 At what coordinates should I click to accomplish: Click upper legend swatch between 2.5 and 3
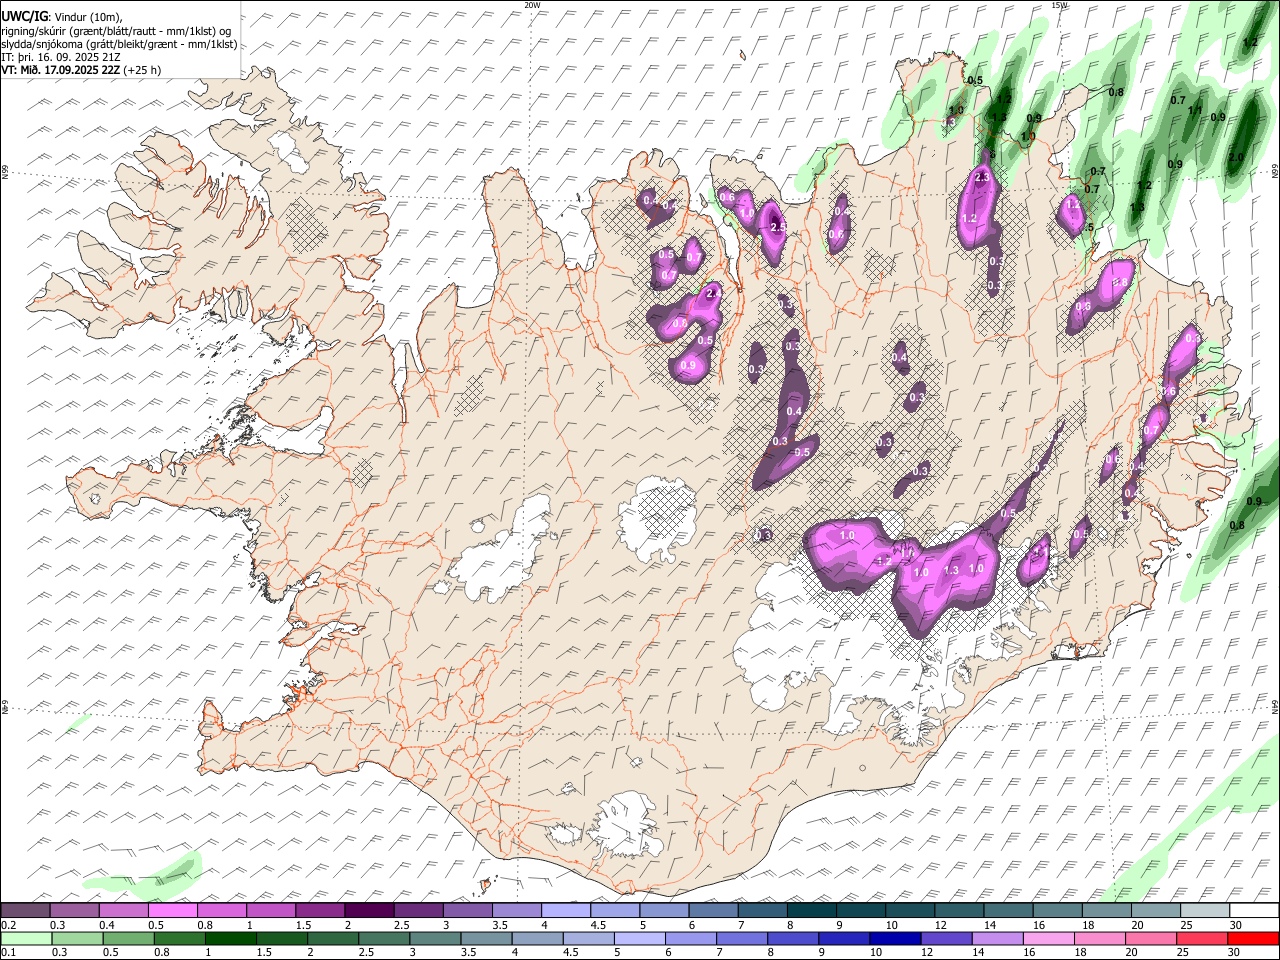pyautogui.click(x=417, y=911)
